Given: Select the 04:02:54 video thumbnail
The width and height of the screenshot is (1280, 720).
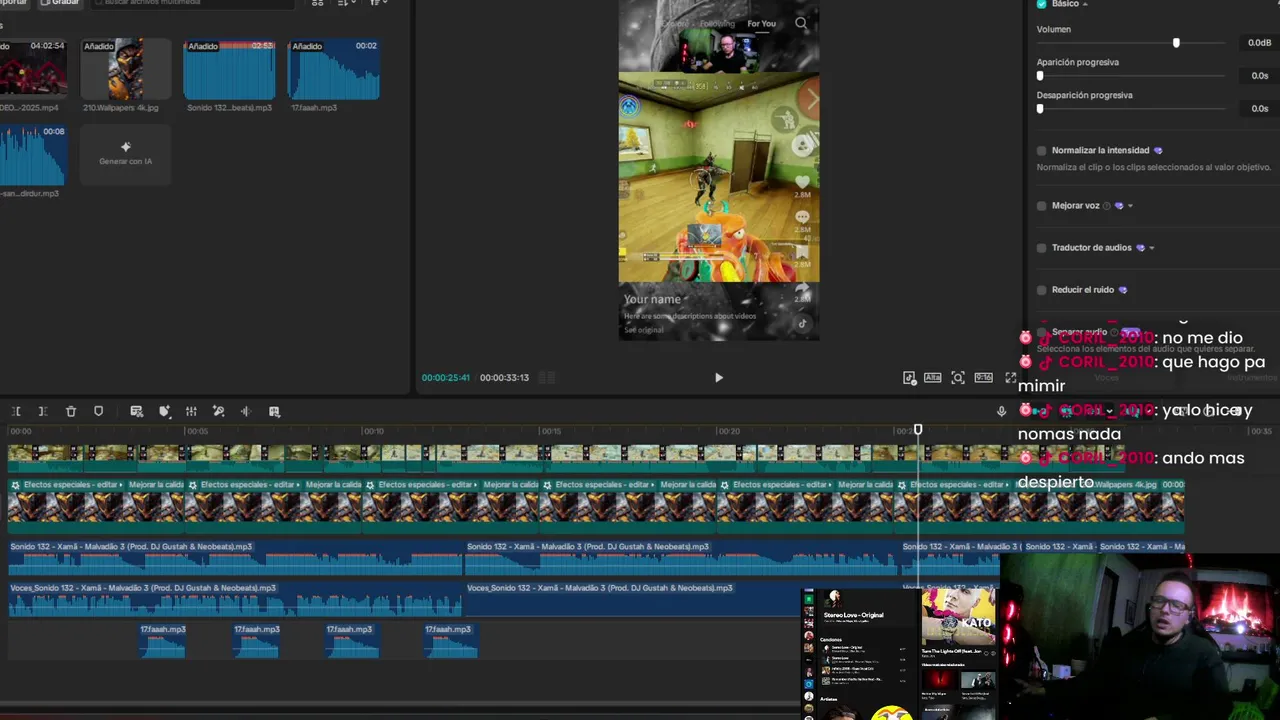Looking at the screenshot, I should [33, 69].
